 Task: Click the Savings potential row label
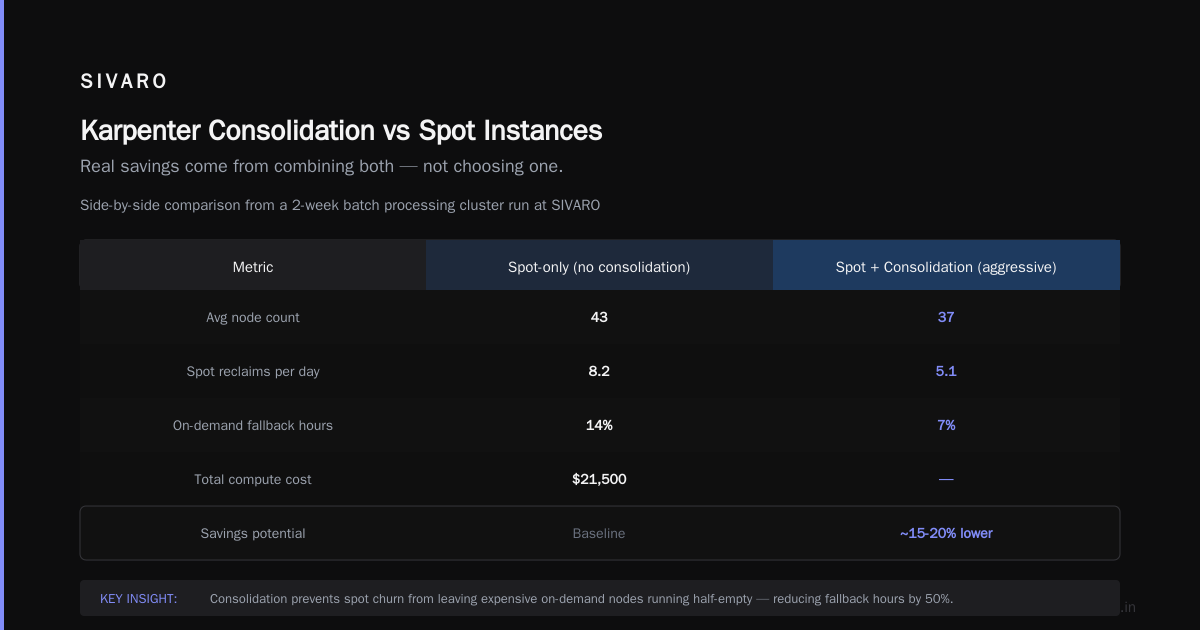[x=253, y=533]
